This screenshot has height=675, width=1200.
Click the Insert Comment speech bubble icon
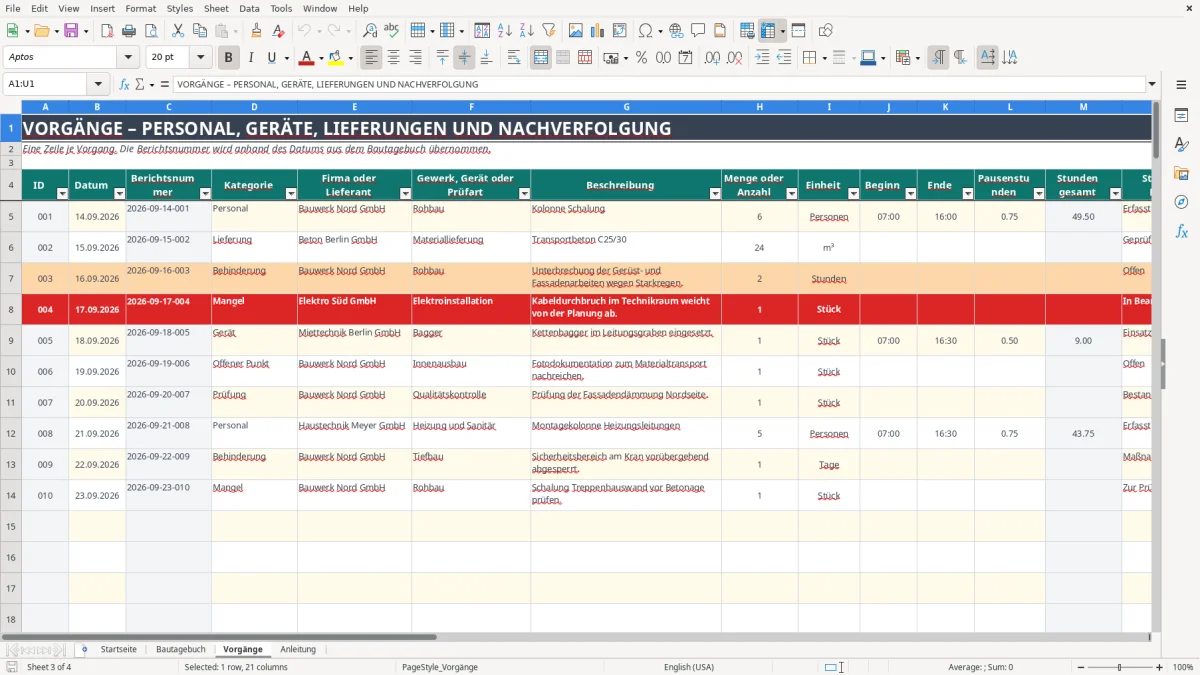(x=698, y=31)
